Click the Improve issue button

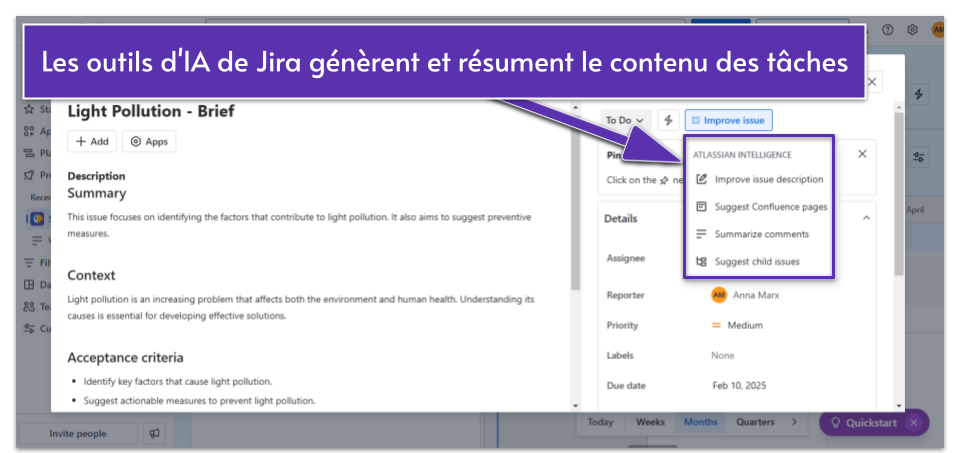pos(729,120)
